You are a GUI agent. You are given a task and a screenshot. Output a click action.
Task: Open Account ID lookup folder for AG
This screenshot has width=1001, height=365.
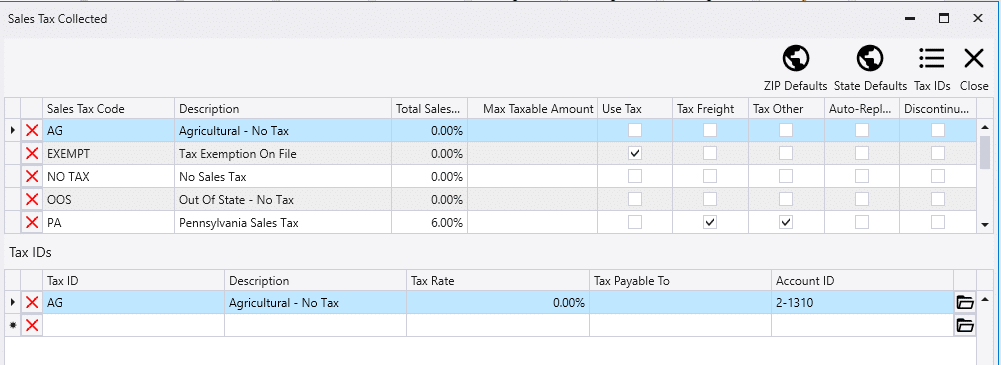[965, 302]
